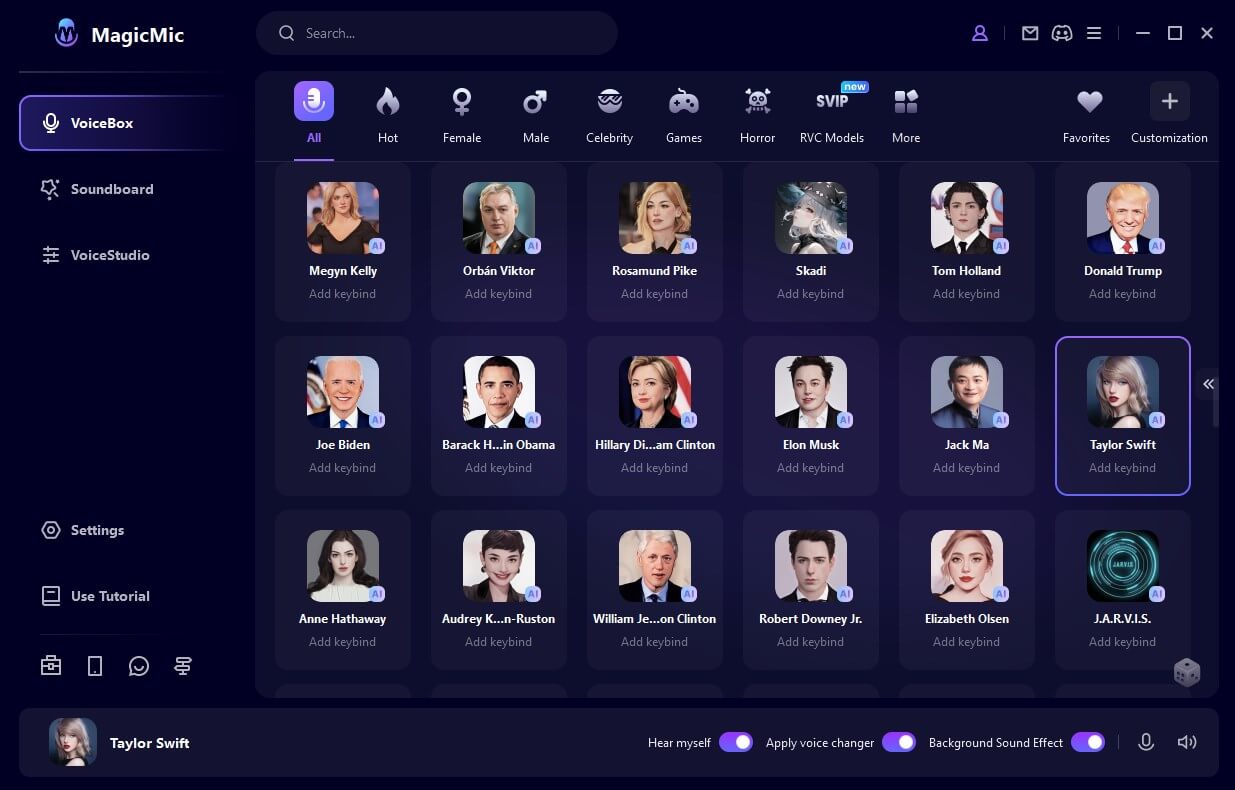This screenshot has width=1235, height=790.
Task: Open the hamburger menu in the title bar
Action: (1094, 33)
